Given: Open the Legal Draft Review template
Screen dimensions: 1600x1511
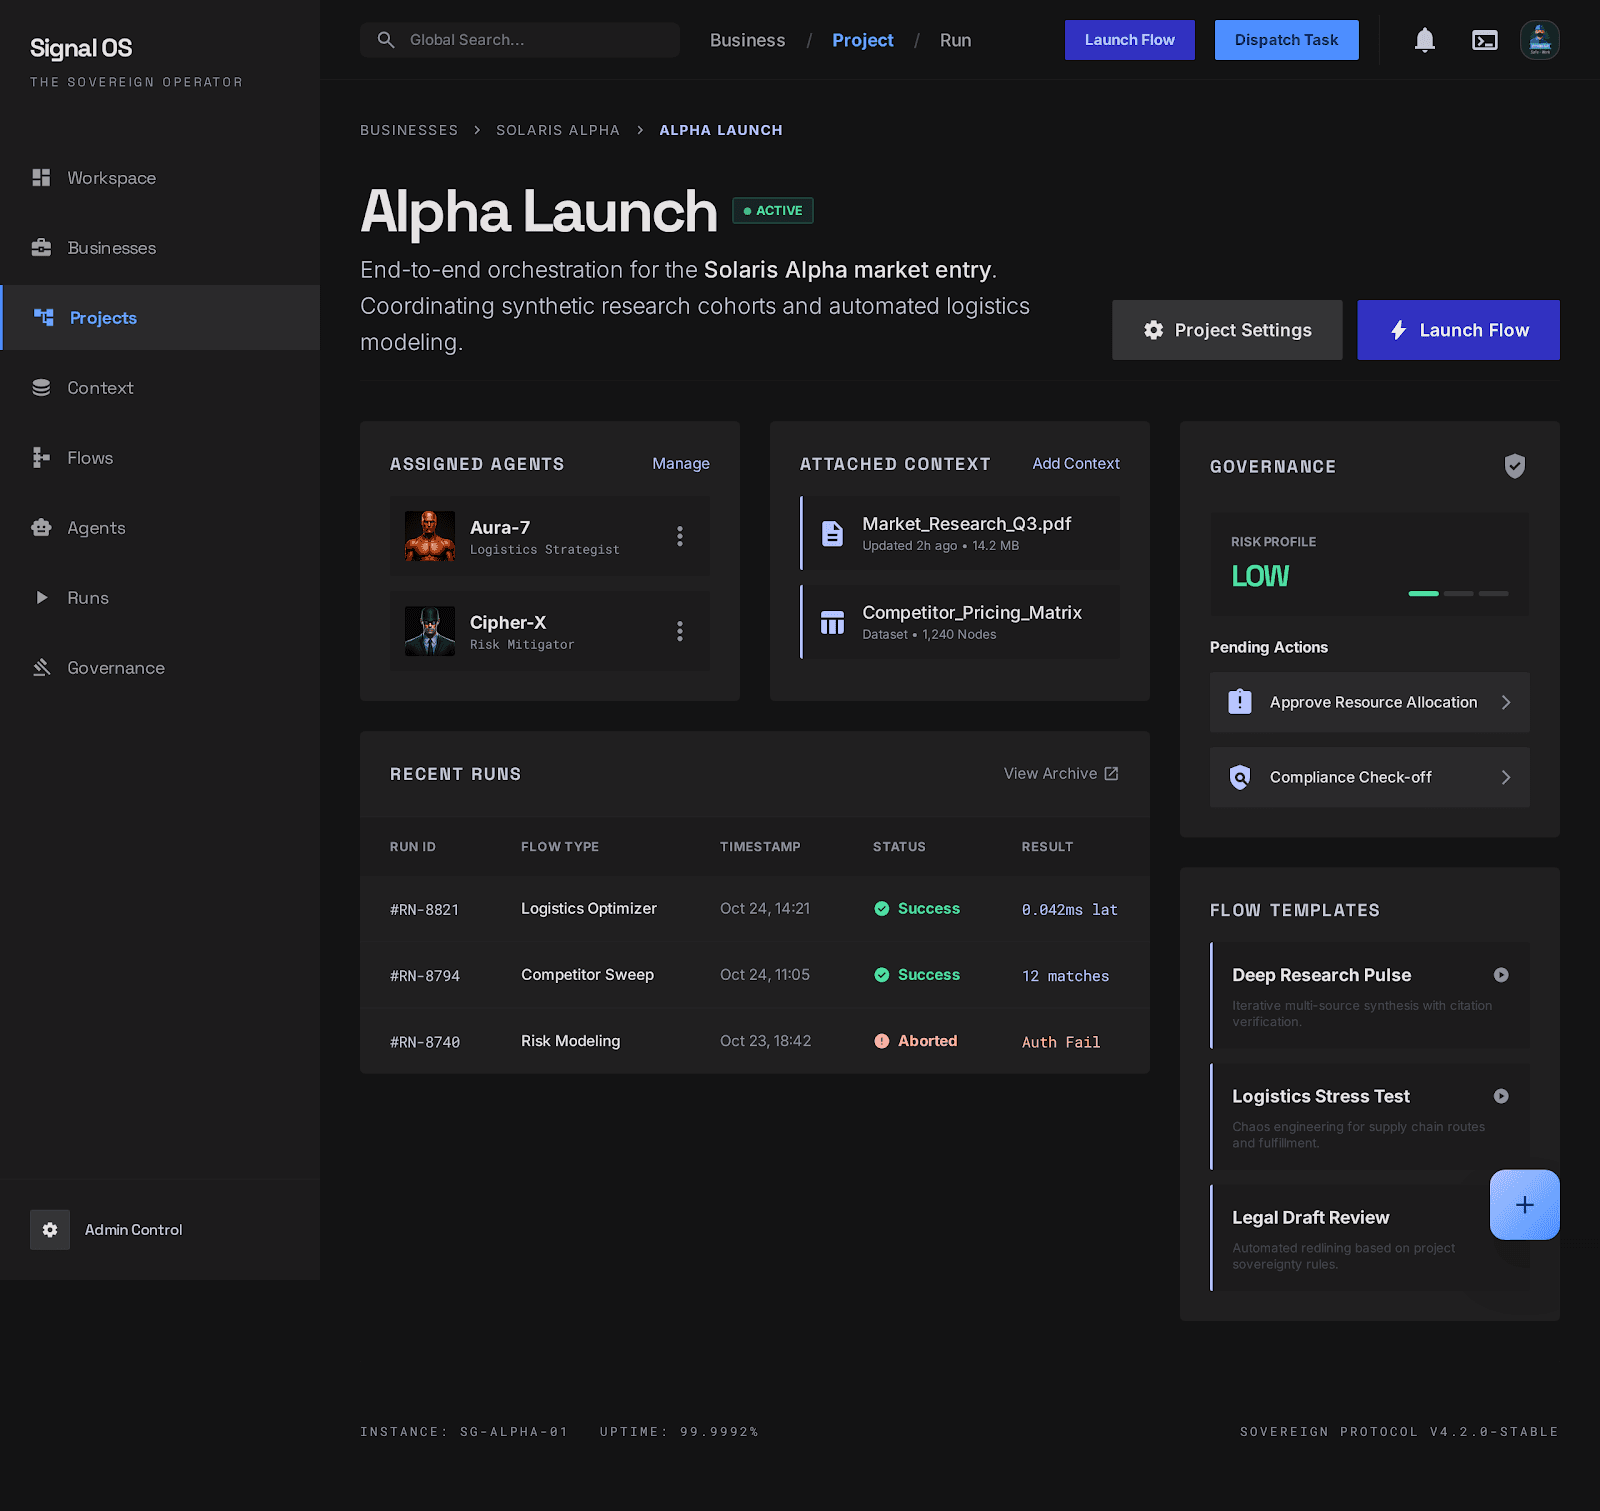Looking at the screenshot, I should tap(1370, 1238).
